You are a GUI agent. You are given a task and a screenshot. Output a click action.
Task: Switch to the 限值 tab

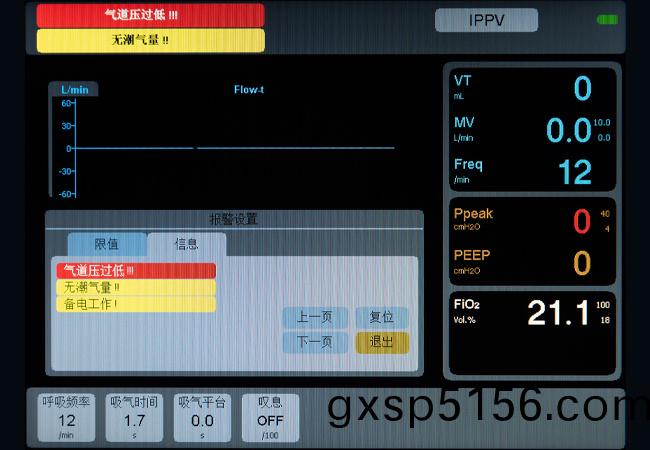pos(107,244)
